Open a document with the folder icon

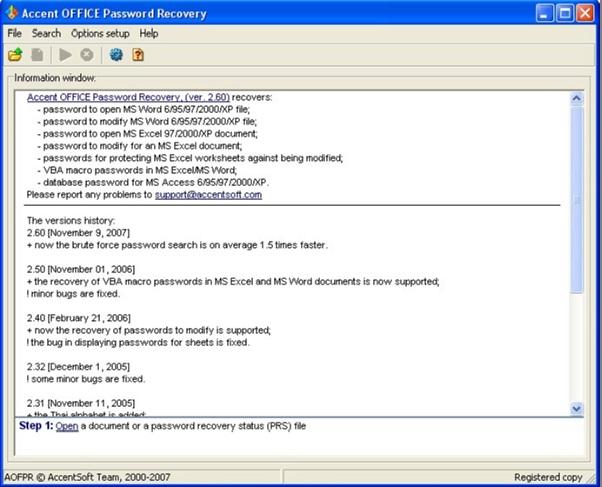click(x=16, y=55)
